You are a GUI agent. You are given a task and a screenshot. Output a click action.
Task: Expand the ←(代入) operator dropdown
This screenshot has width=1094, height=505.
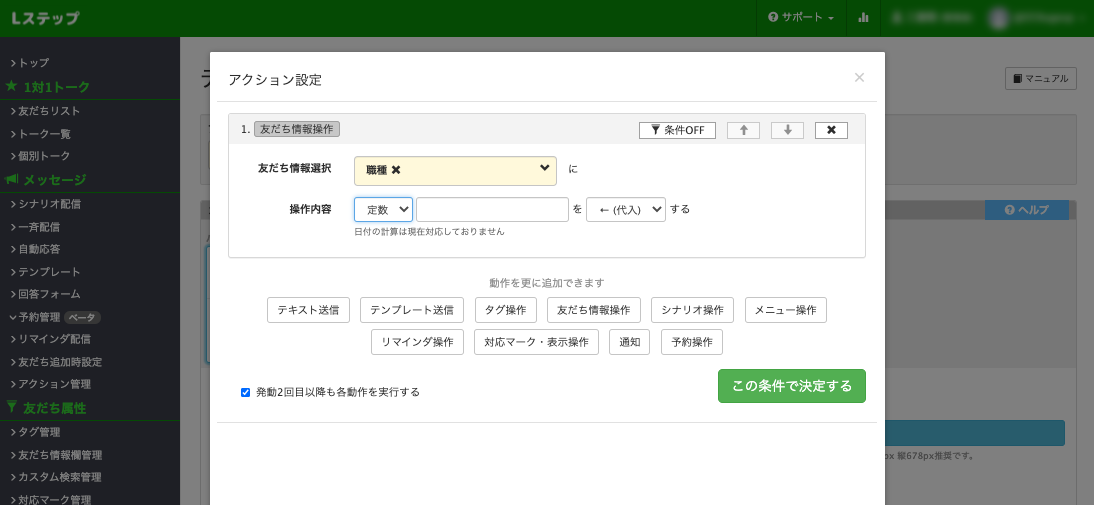(x=625, y=209)
